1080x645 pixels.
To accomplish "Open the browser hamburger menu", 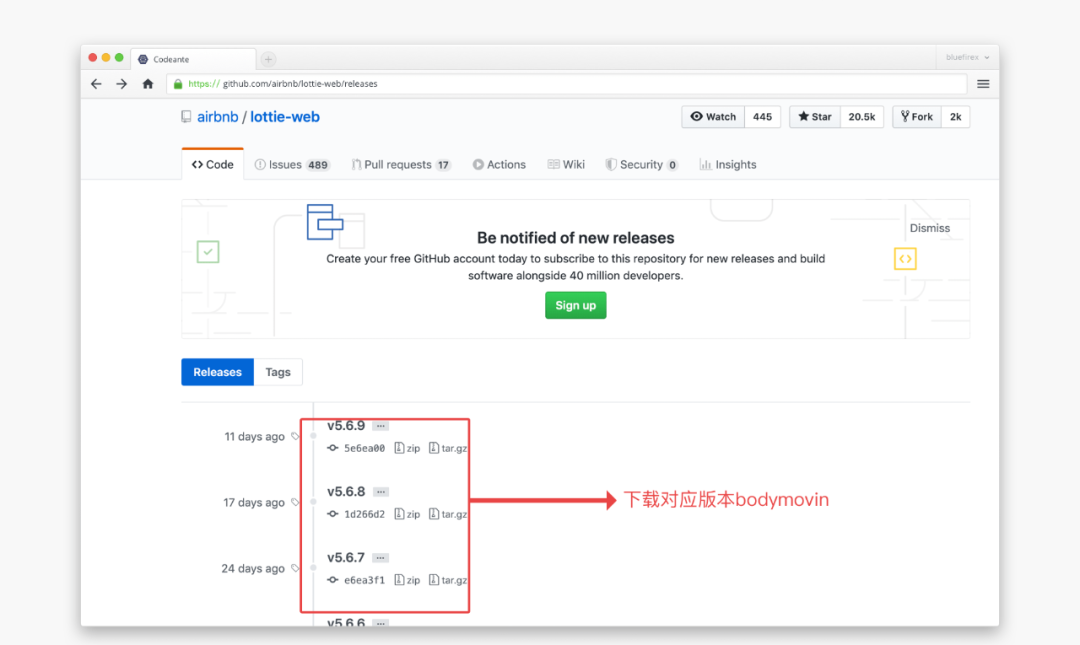I will pyautogui.click(x=983, y=84).
